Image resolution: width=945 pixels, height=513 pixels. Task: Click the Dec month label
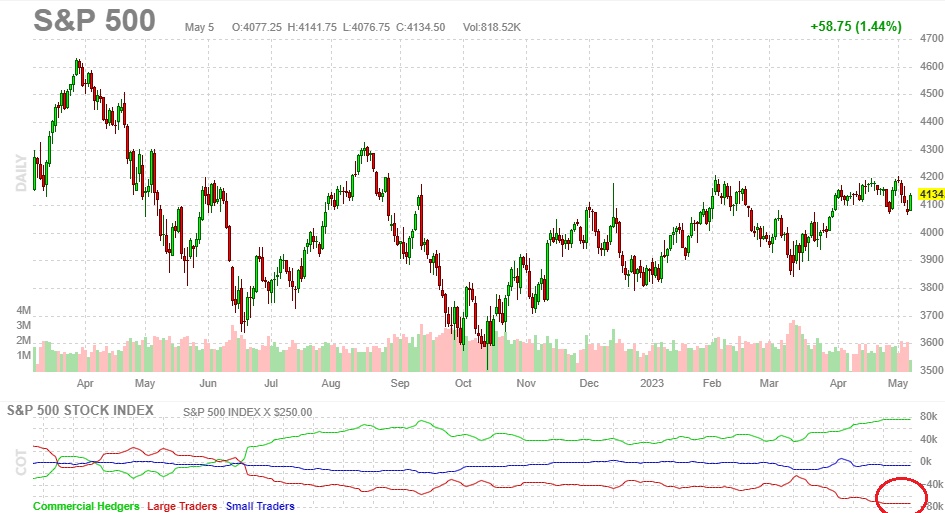(x=589, y=383)
